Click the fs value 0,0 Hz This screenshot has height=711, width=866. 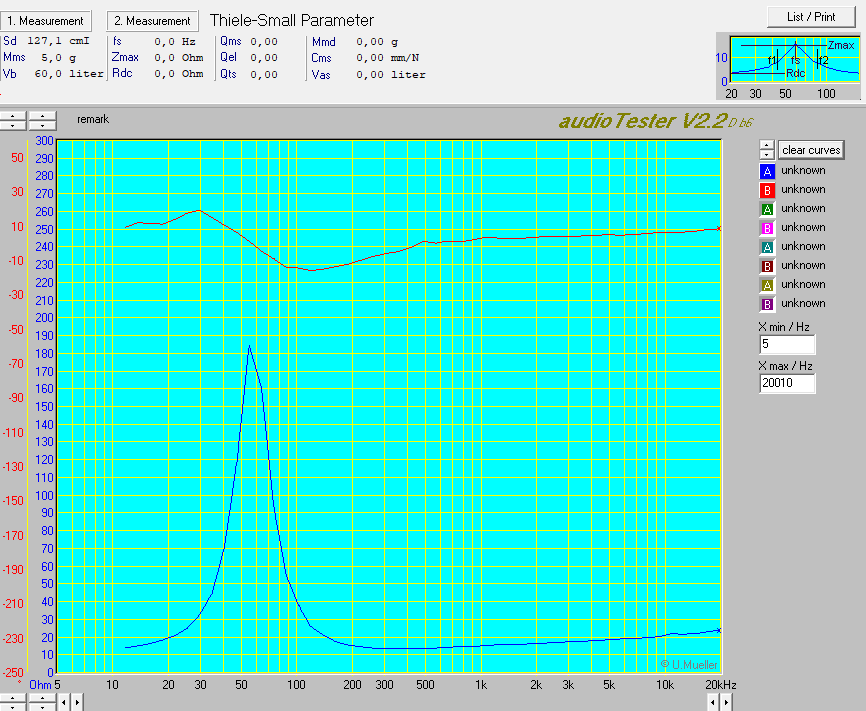coord(175,41)
